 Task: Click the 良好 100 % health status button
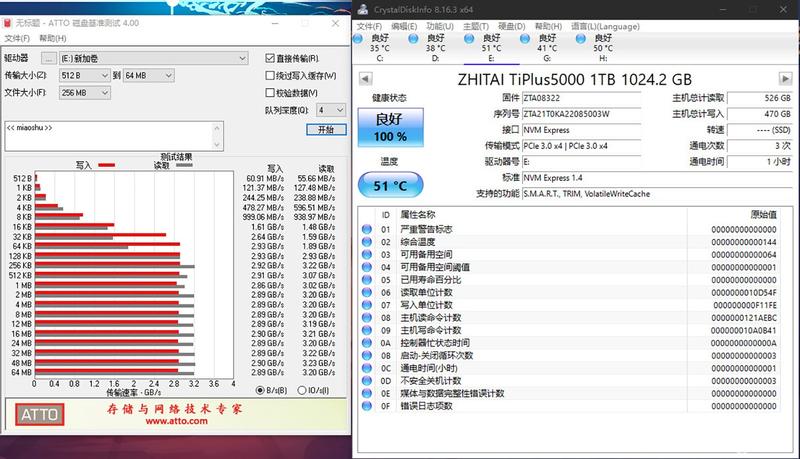pyautogui.click(x=390, y=127)
